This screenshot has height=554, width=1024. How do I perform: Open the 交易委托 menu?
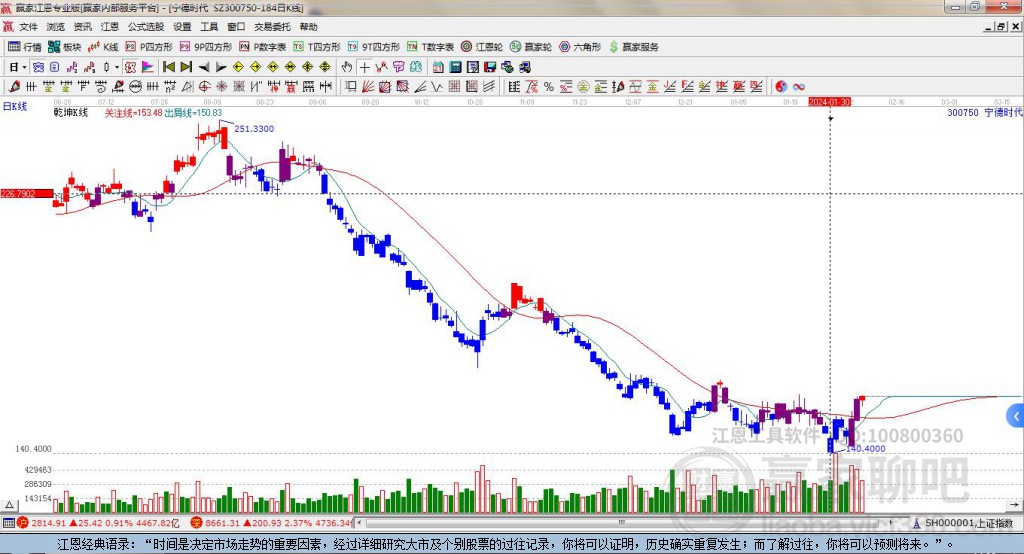coord(272,27)
